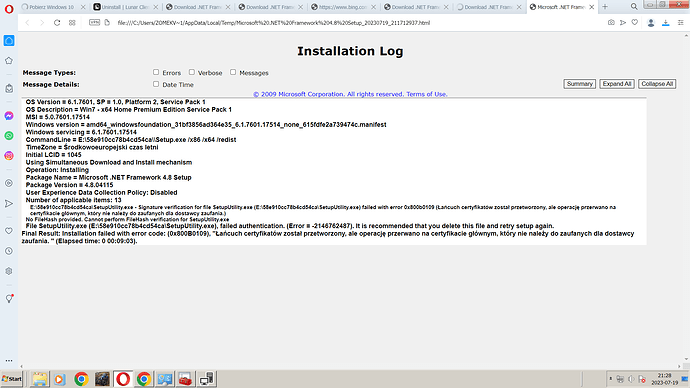Open the Speed Dial grid icon
The height and width of the screenshot is (388, 690).
pyautogui.click(x=72, y=22)
